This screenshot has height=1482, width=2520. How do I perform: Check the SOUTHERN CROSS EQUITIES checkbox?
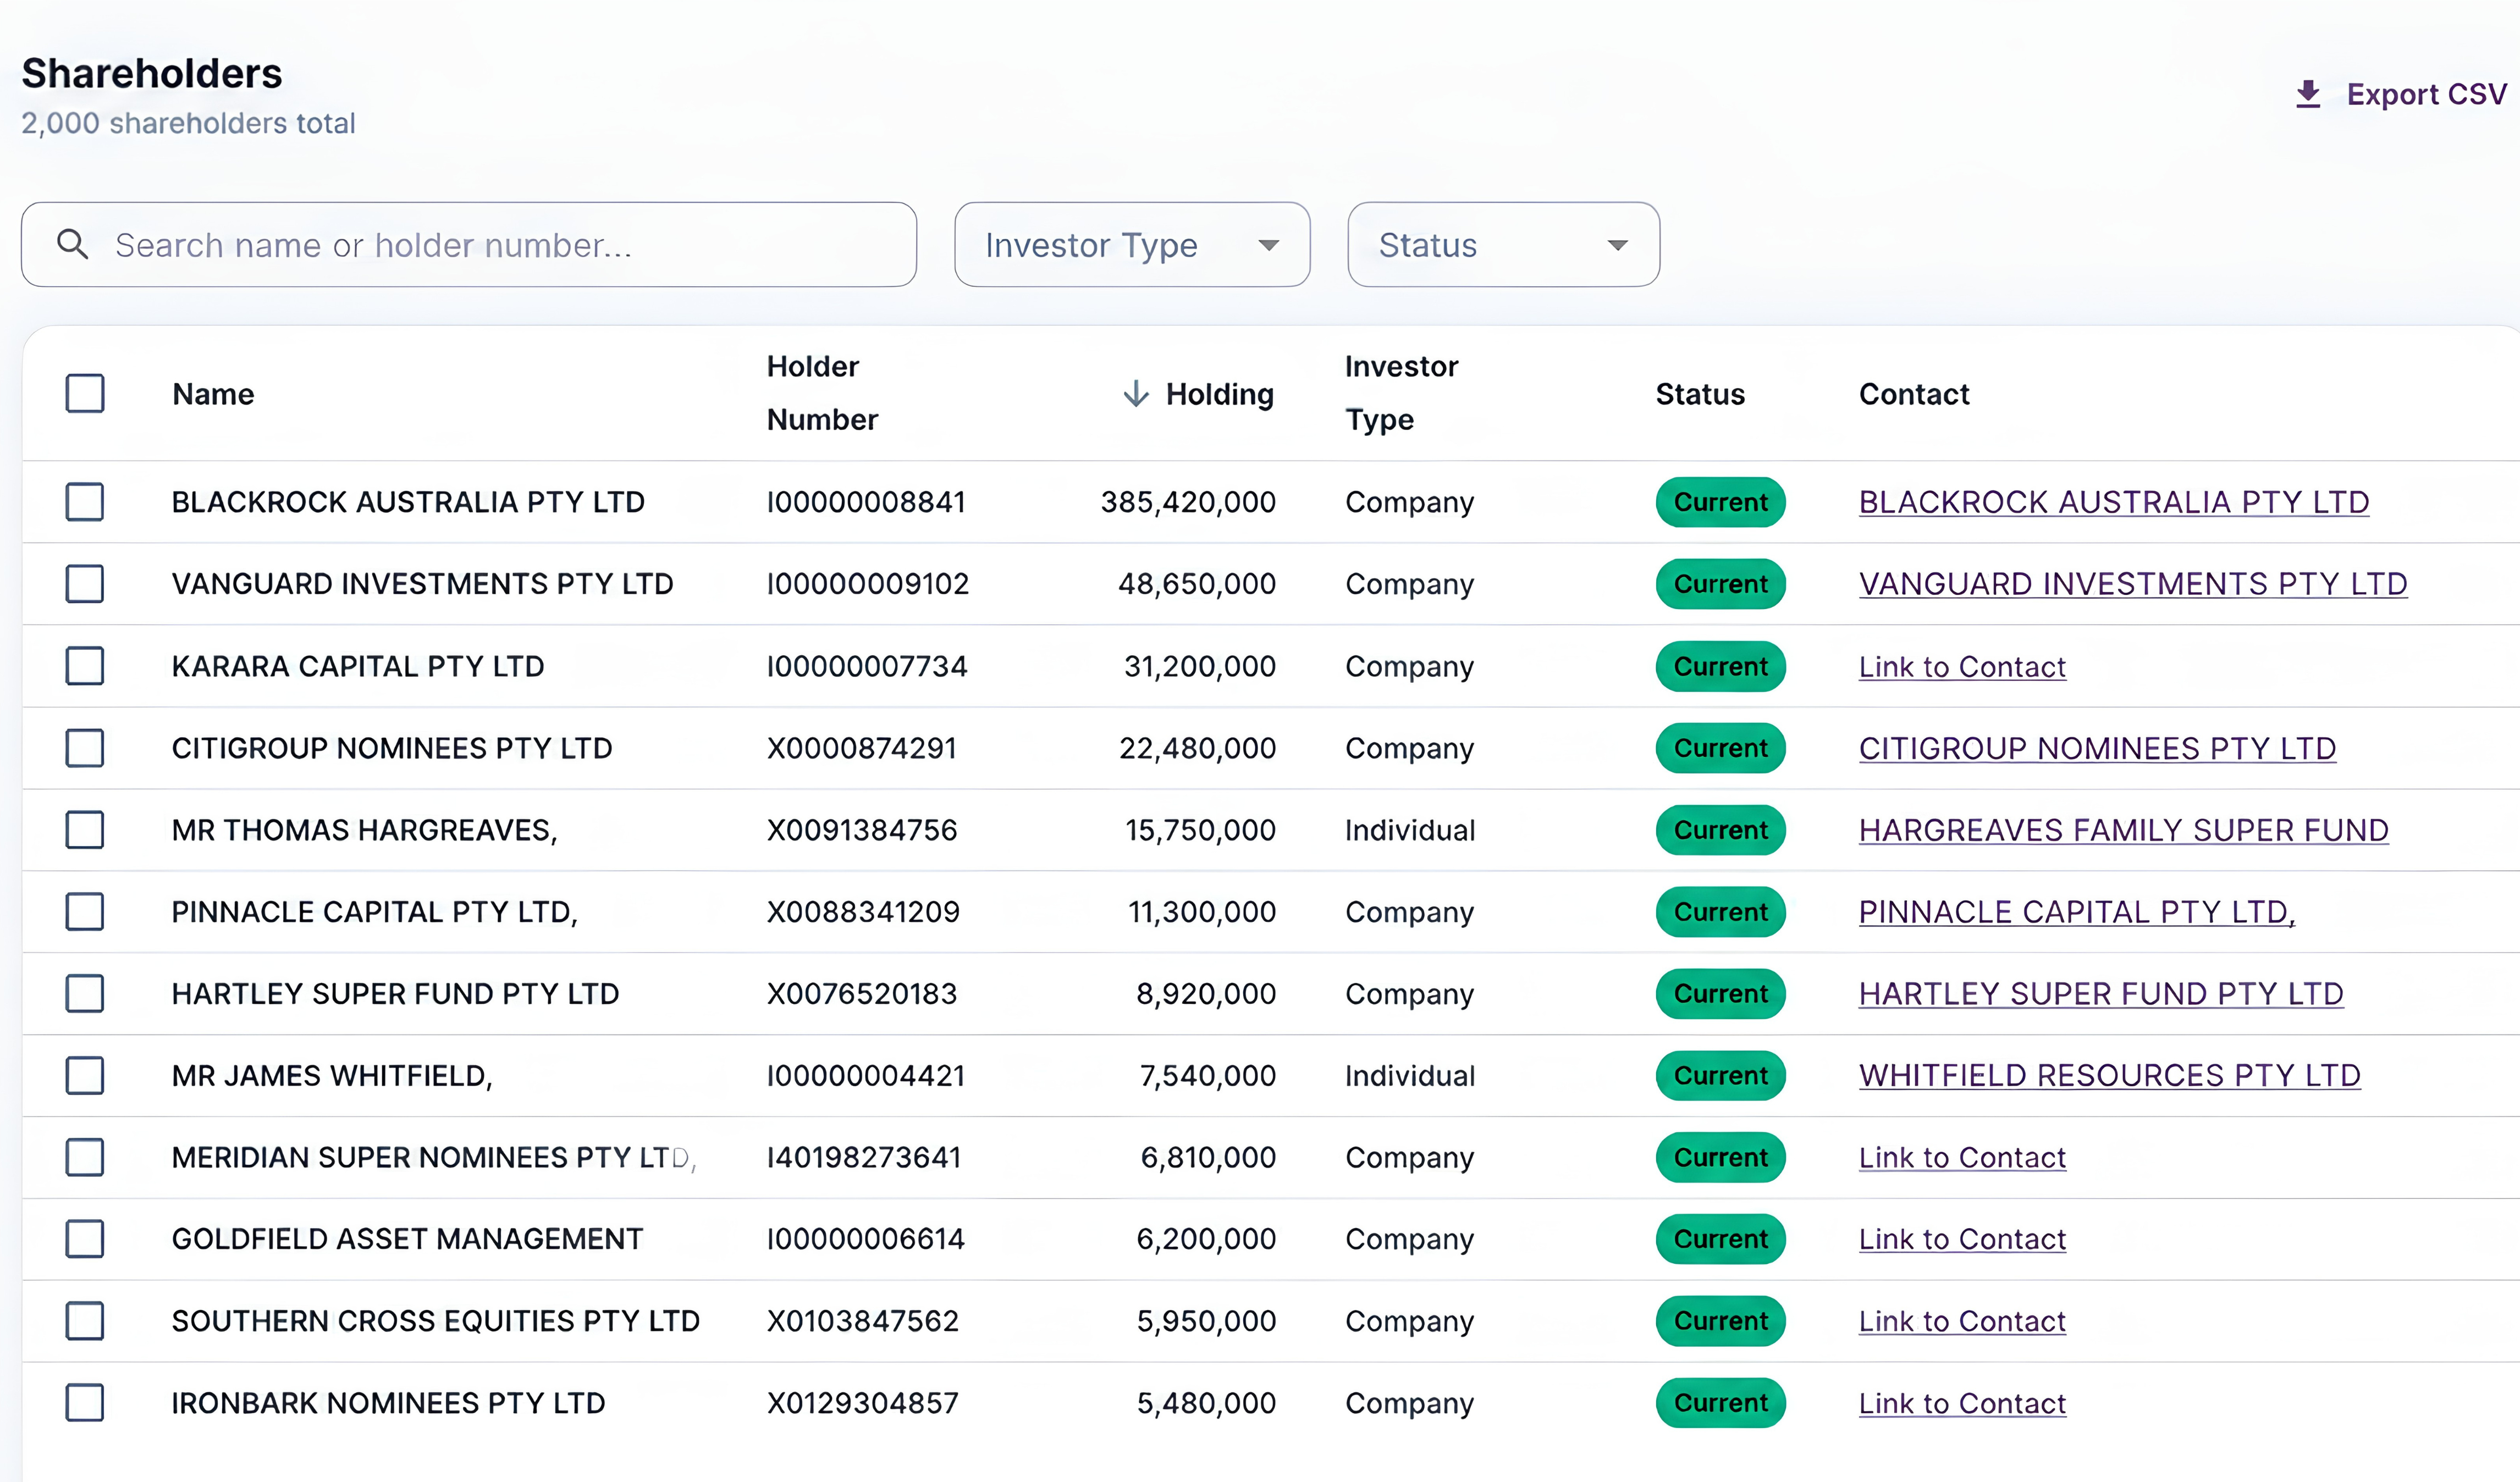pos(85,1321)
